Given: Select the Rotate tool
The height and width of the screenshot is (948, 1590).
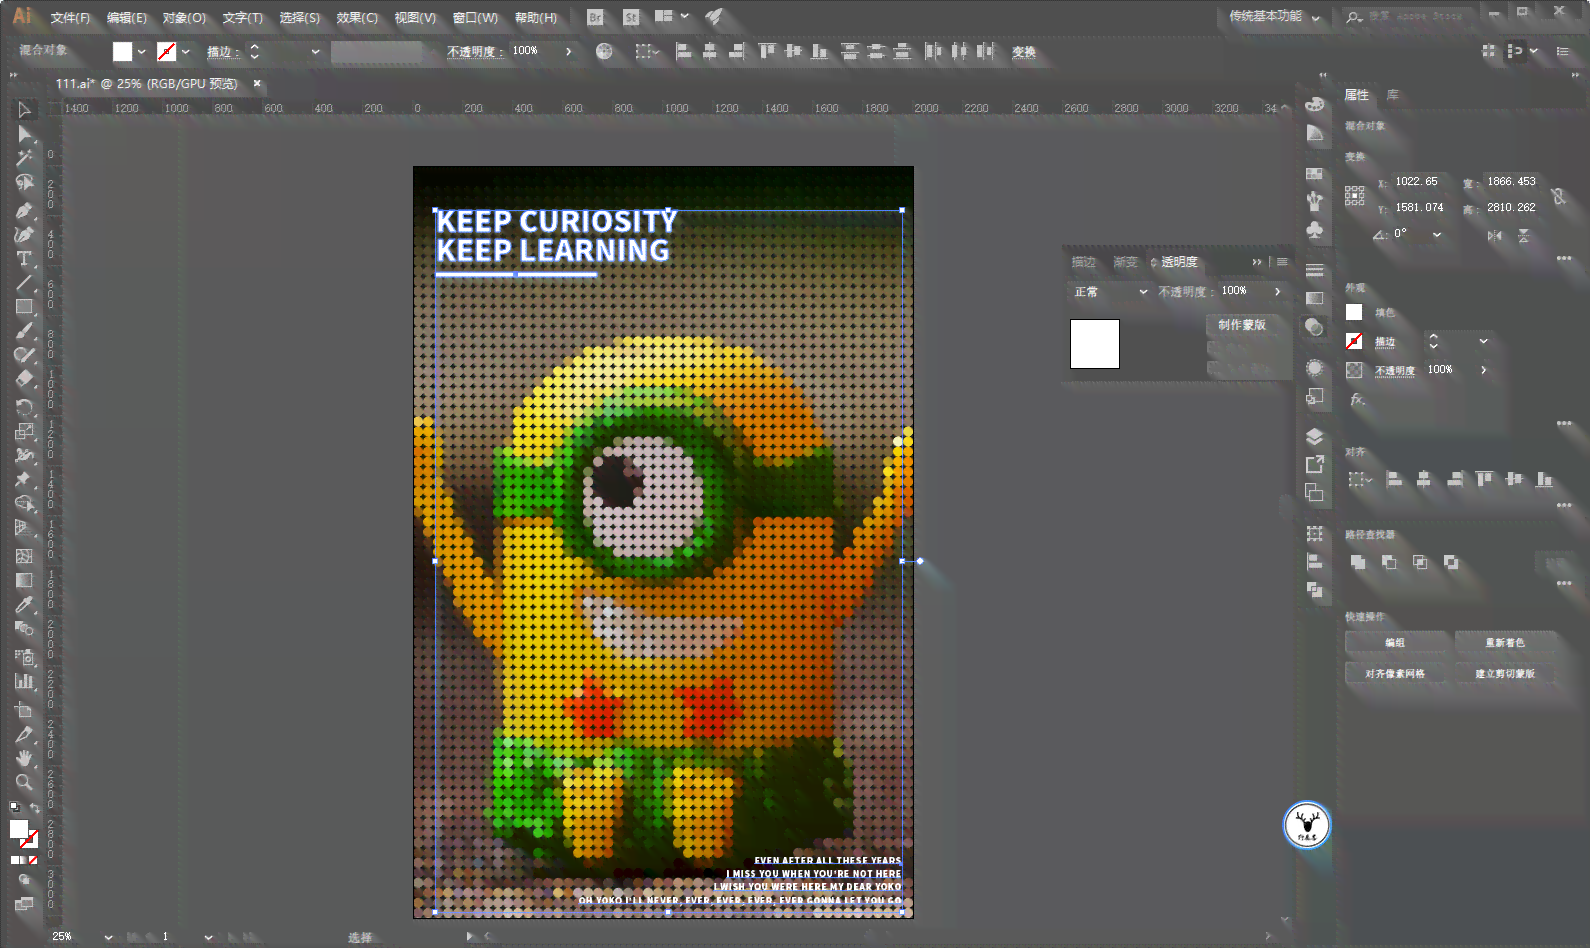Looking at the screenshot, I should pyautogui.click(x=25, y=407).
